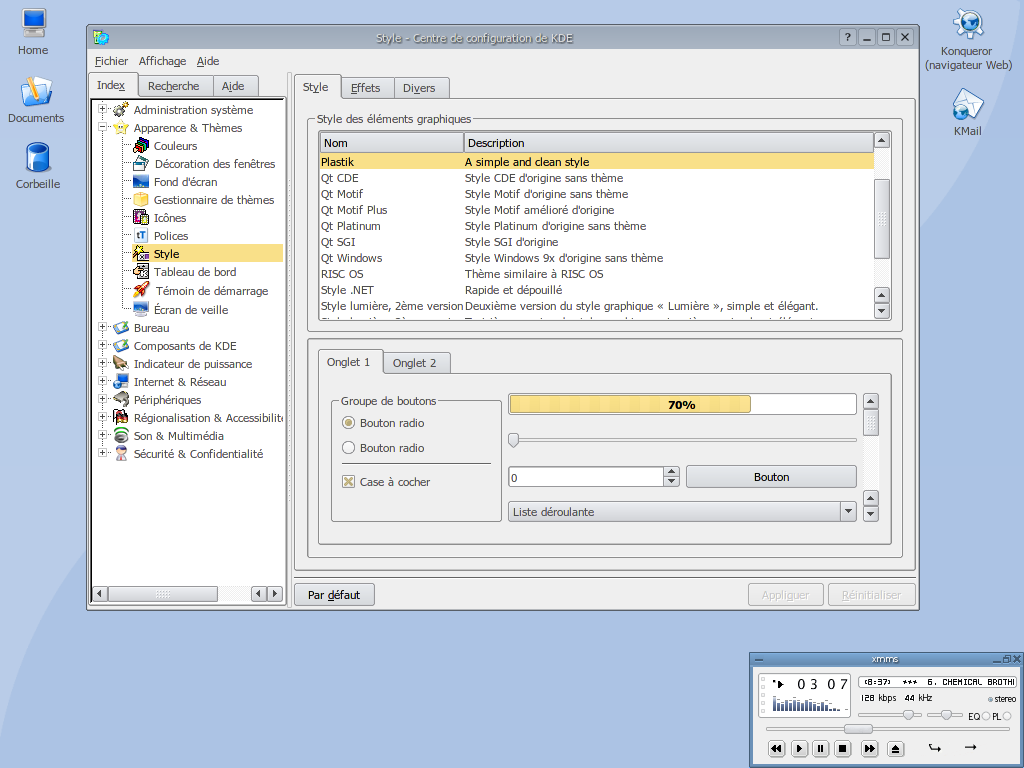The image size is (1024, 768).
Task: Click the Administration système gear icon
Action: pyautogui.click(x=120, y=110)
